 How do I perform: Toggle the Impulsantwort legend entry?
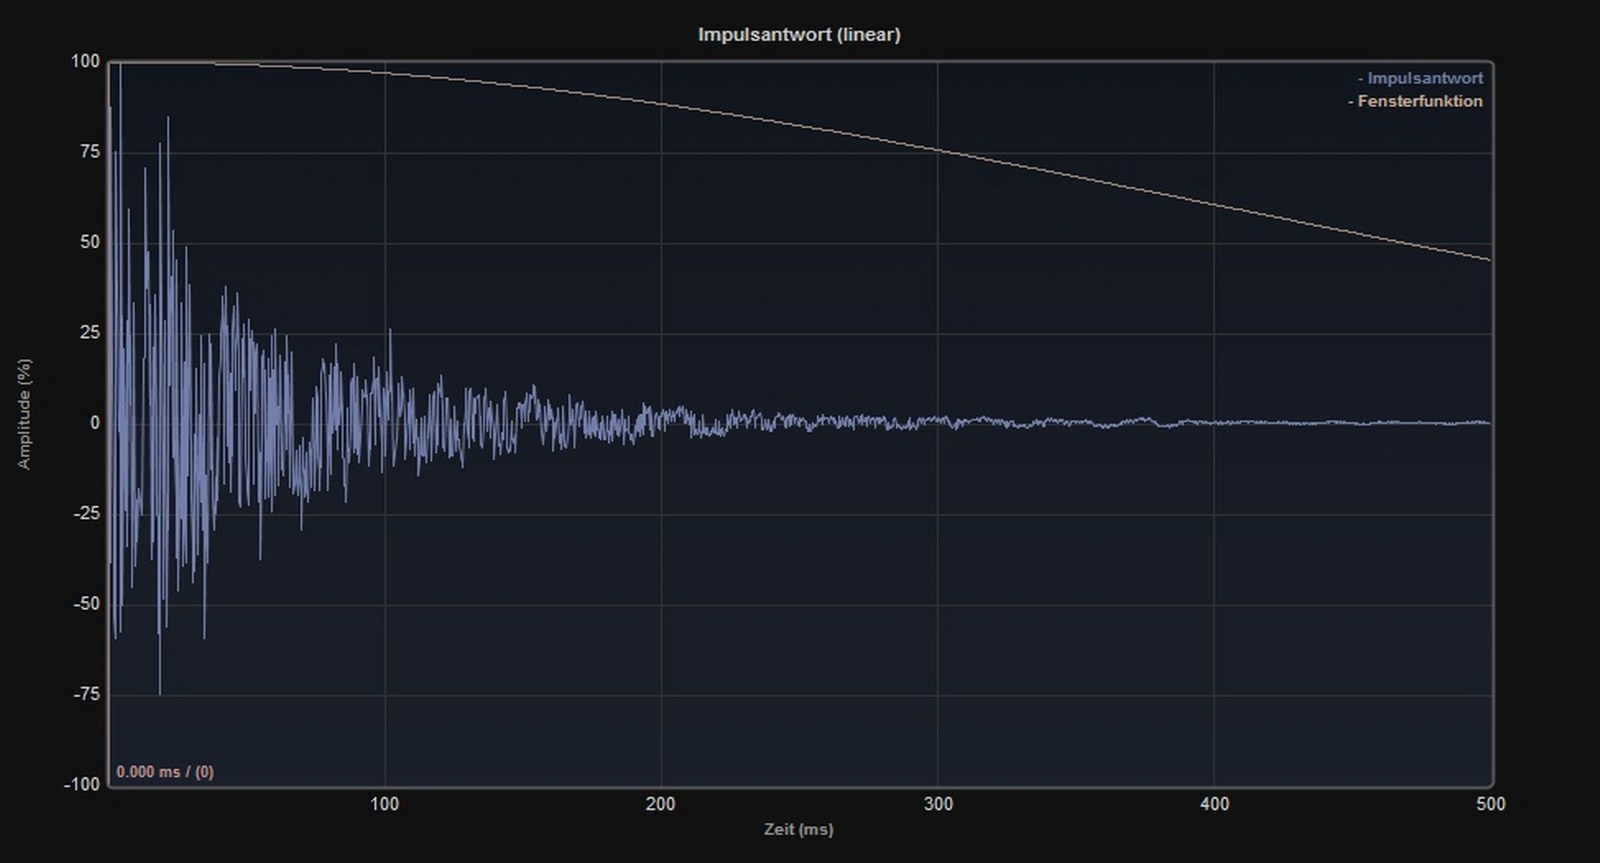[x=1424, y=78]
